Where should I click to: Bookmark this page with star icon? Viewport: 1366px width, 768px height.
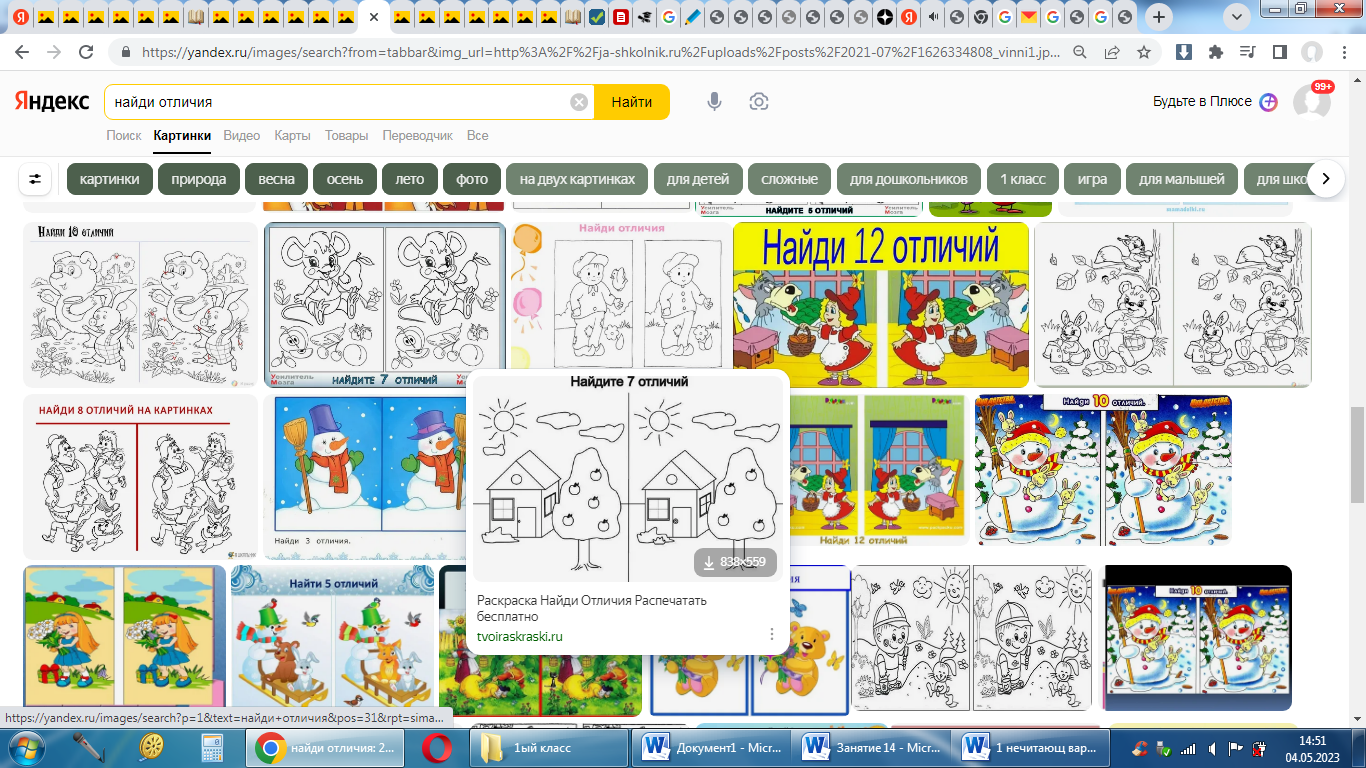coord(1144,52)
